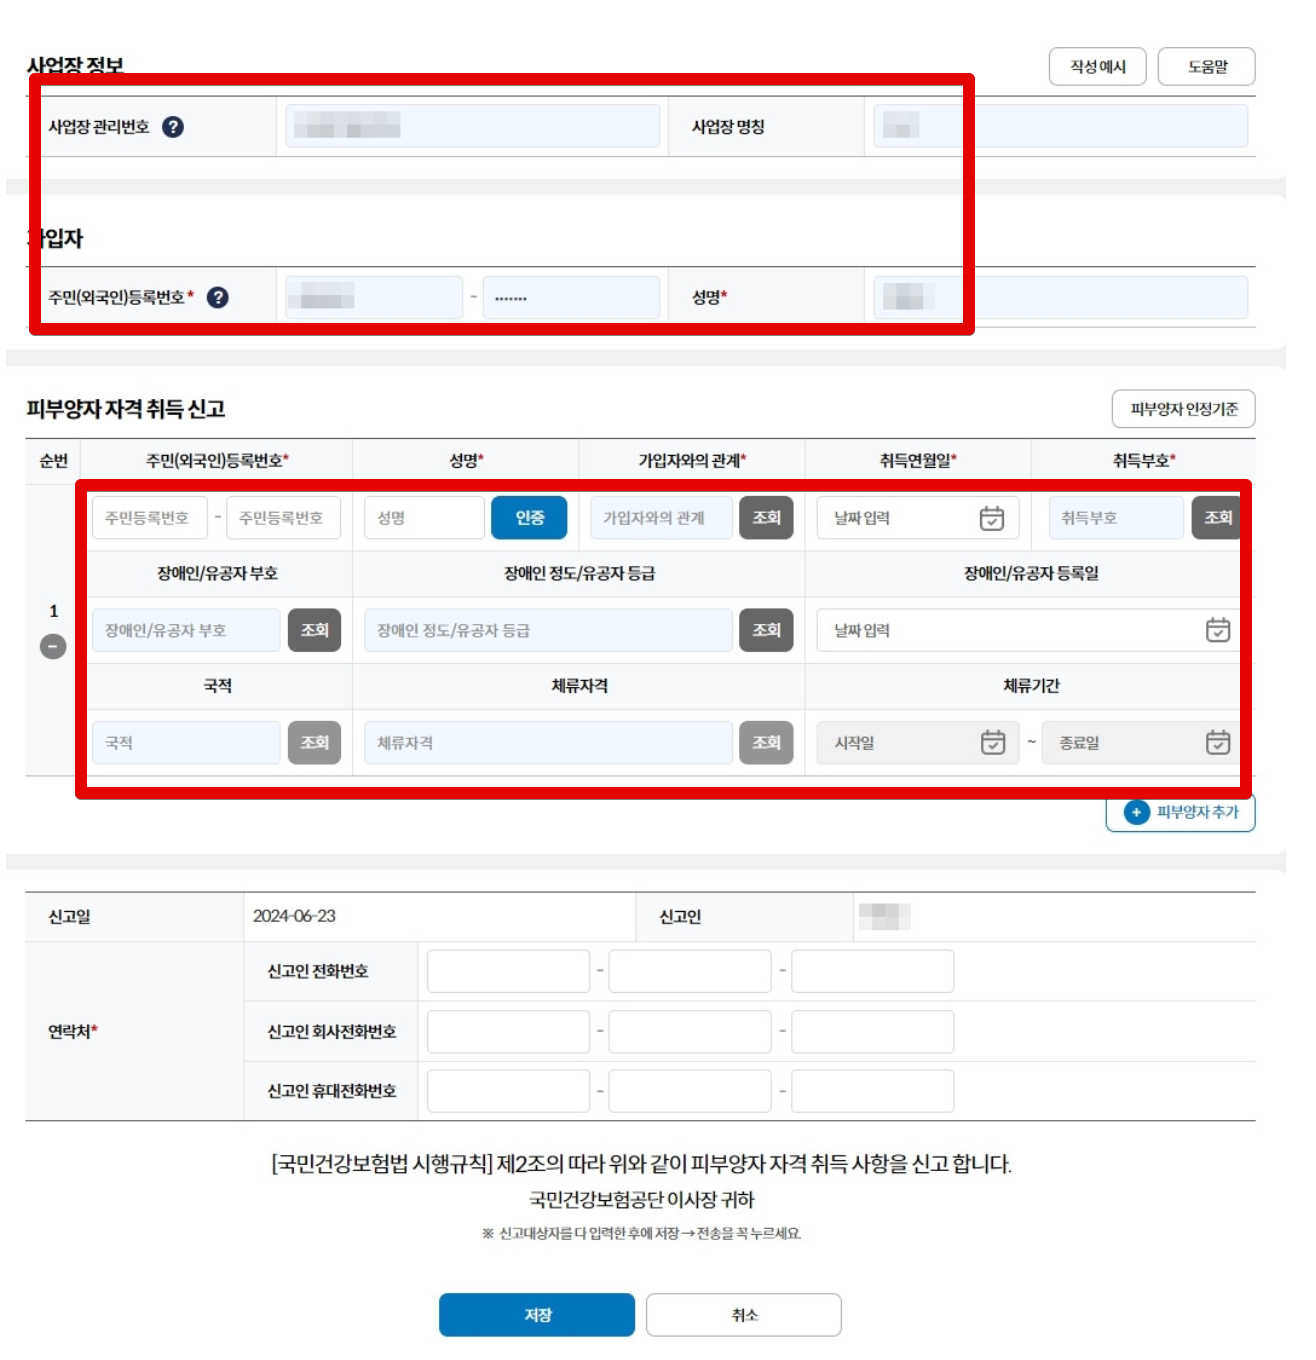The image size is (1316, 1360).
Task: View the 피부양자 인정기준 criteria
Action: [1185, 410]
